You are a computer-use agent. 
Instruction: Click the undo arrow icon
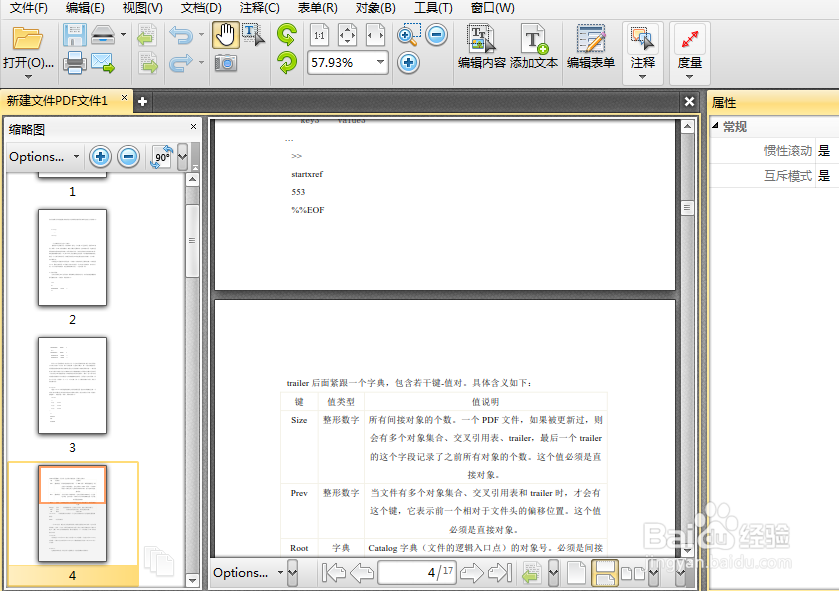[x=181, y=35]
